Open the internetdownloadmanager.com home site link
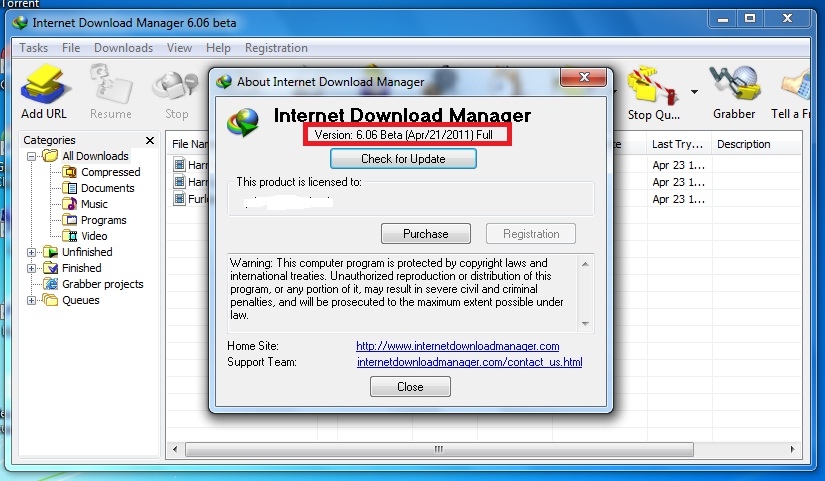 click(x=458, y=346)
